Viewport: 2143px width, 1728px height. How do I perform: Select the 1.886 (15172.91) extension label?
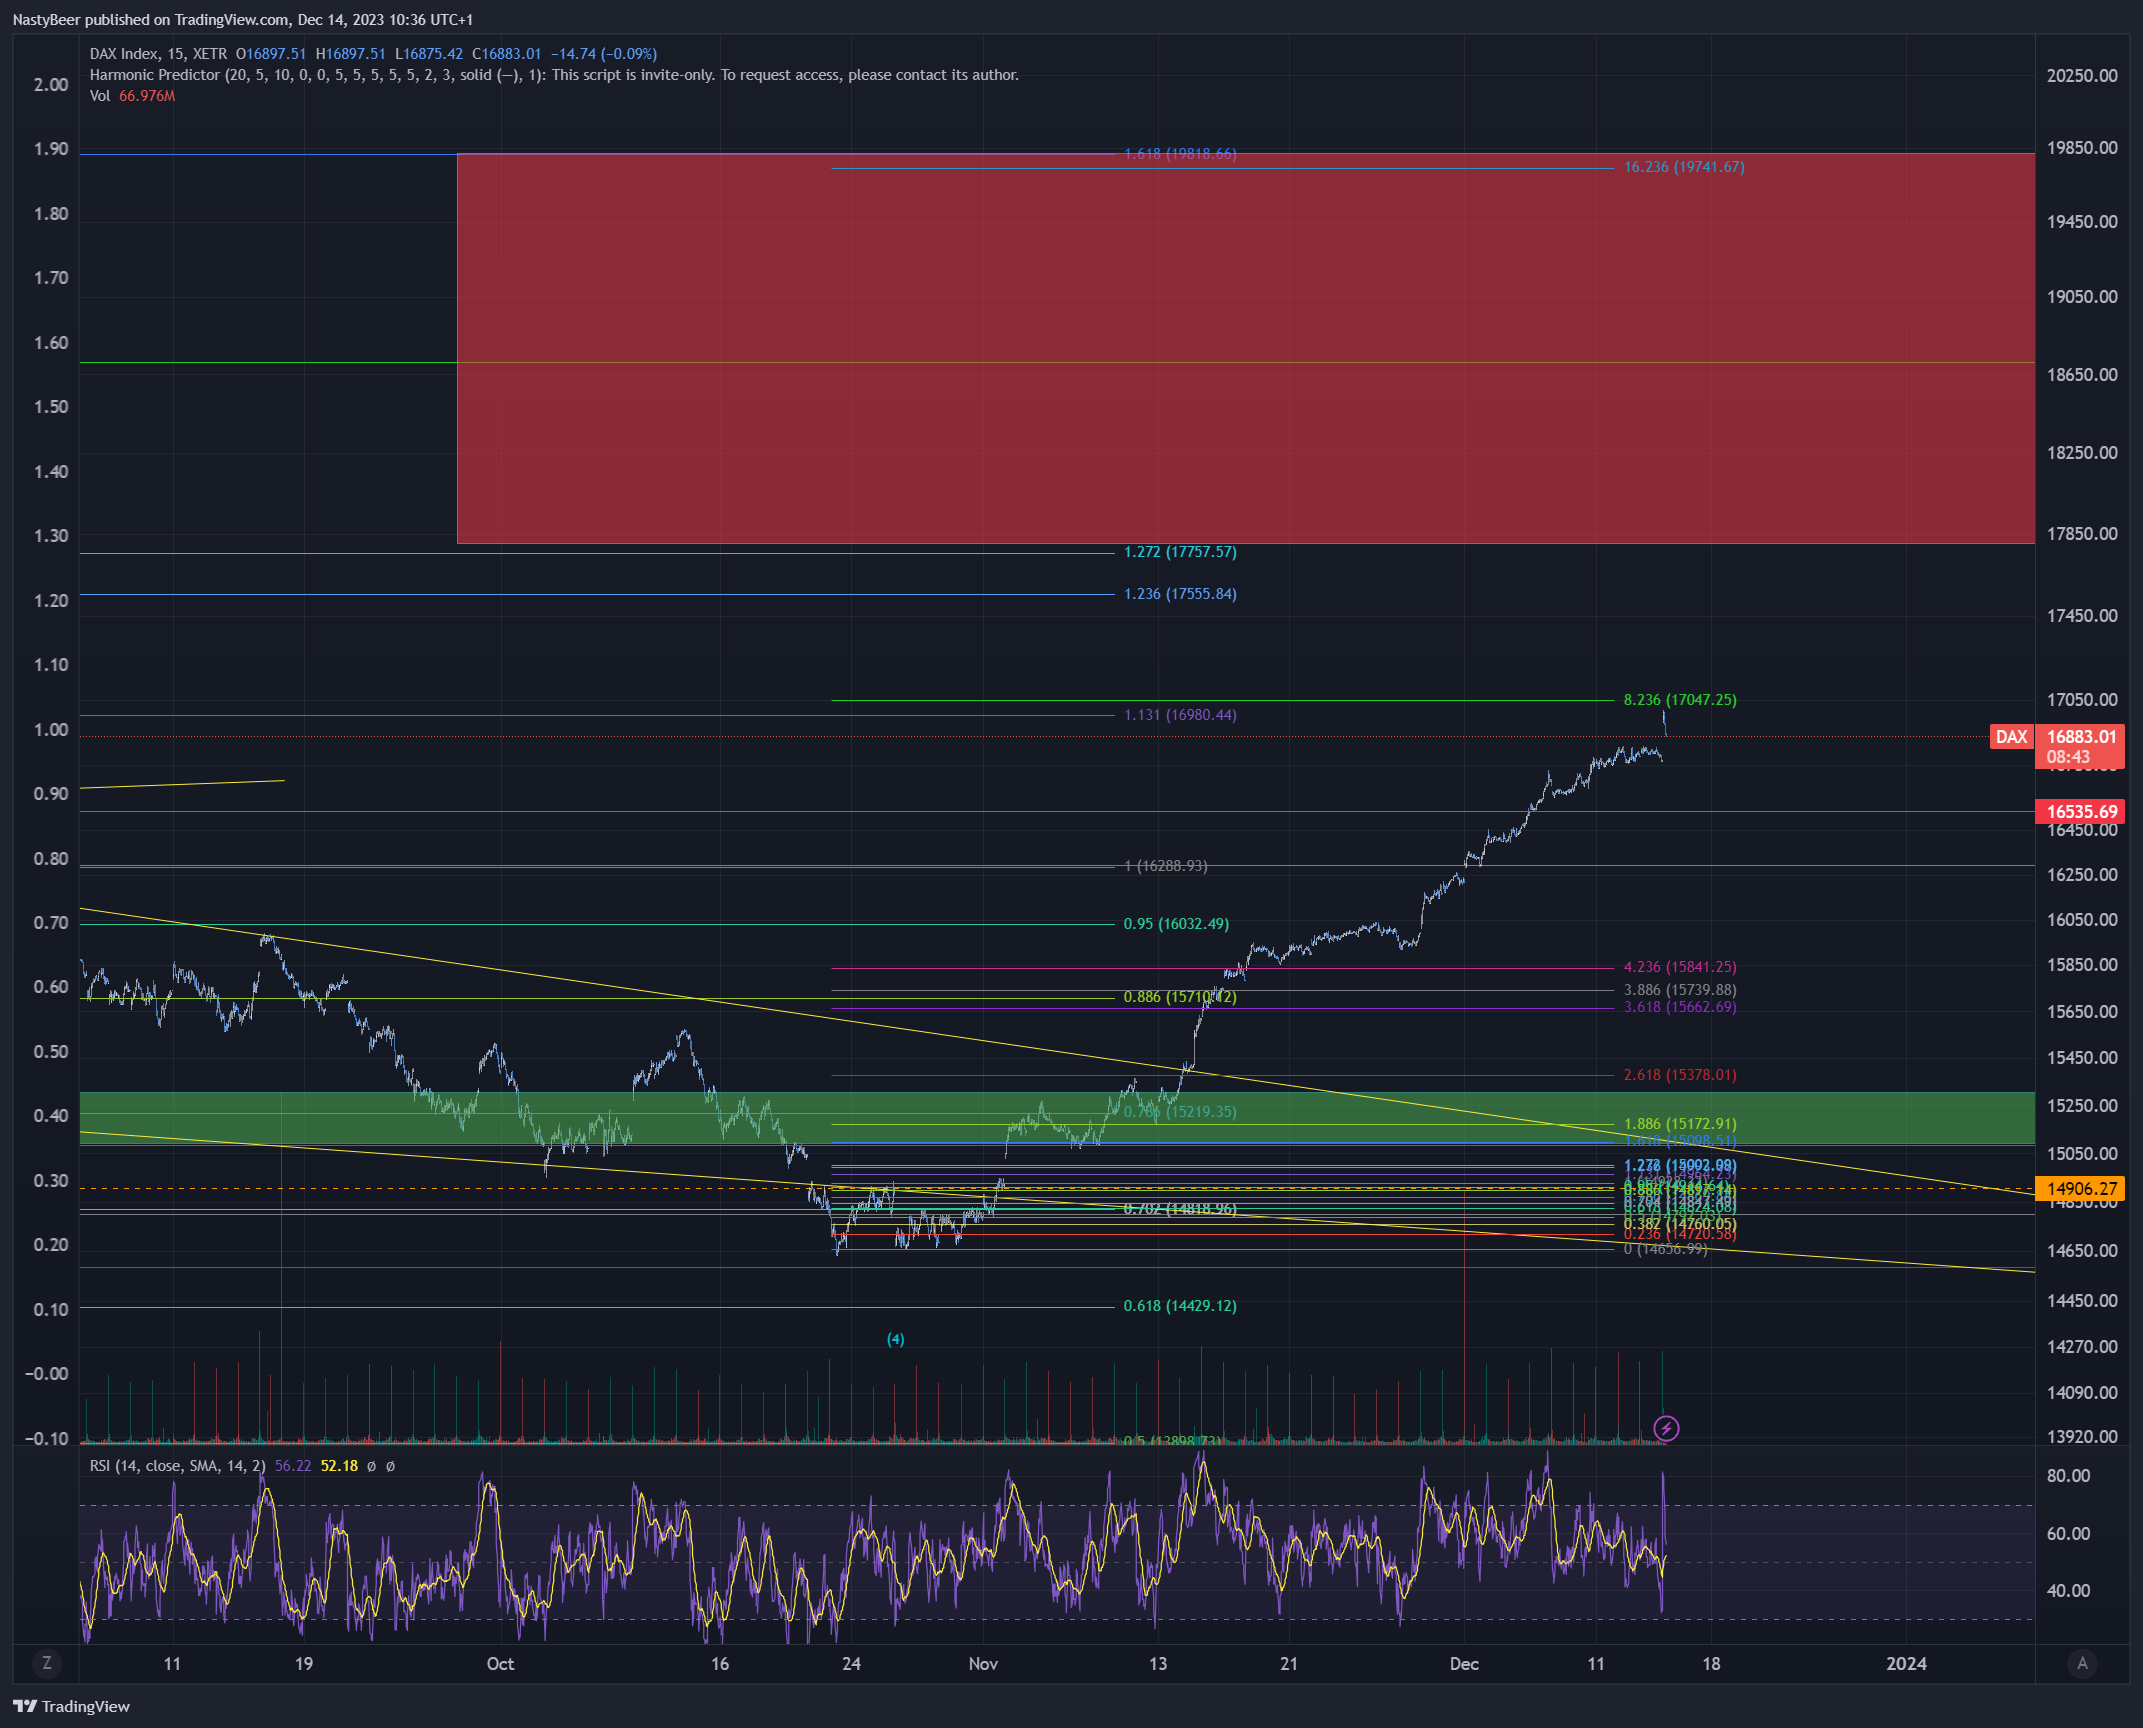pyautogui.click(x=1680, y=1124)
